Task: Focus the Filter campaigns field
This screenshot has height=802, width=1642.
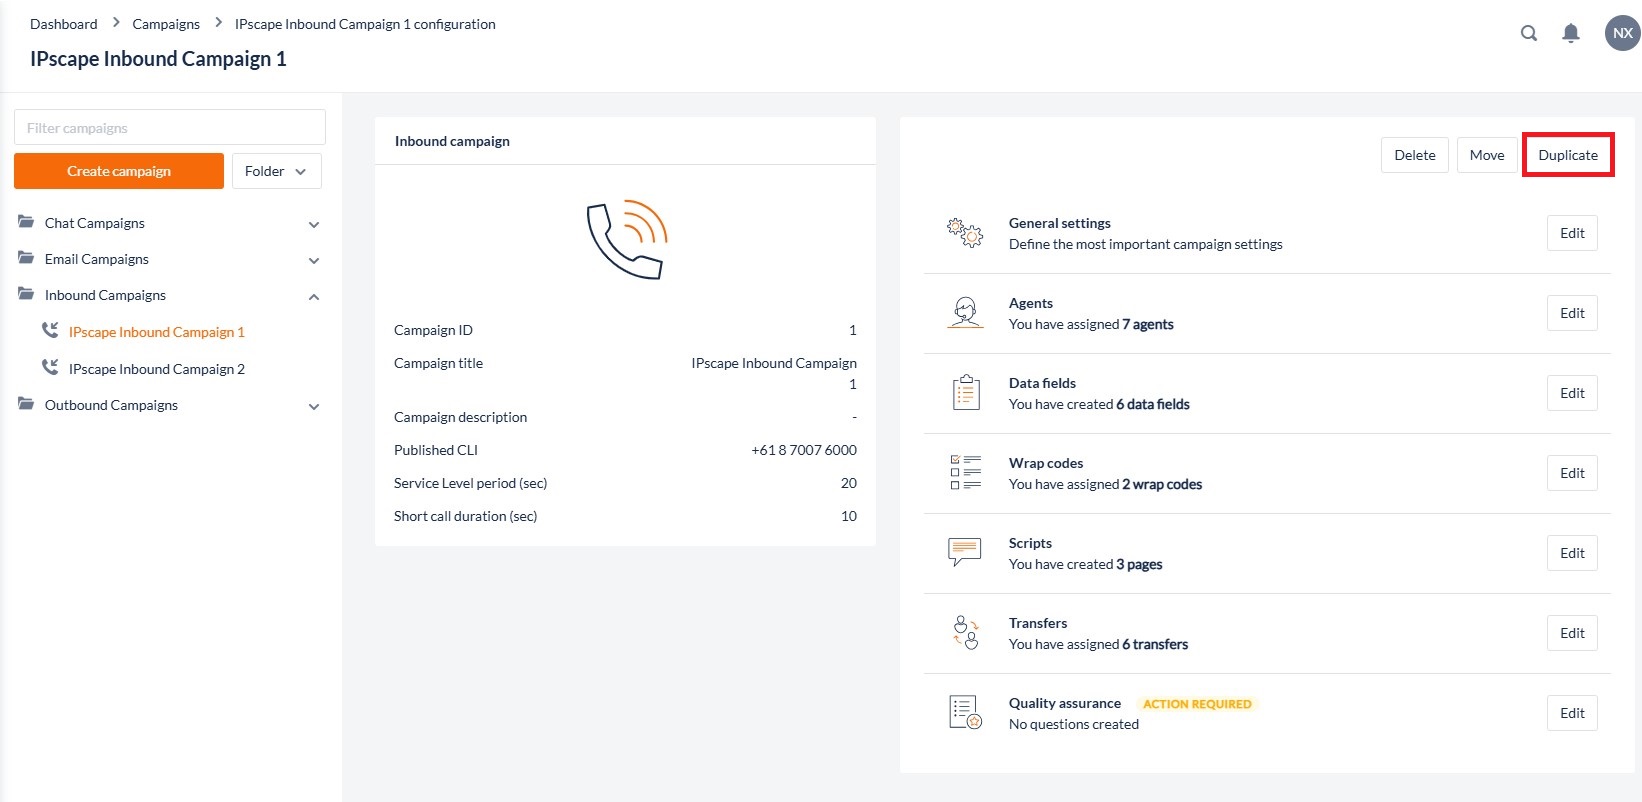Action: pos(170,128)
